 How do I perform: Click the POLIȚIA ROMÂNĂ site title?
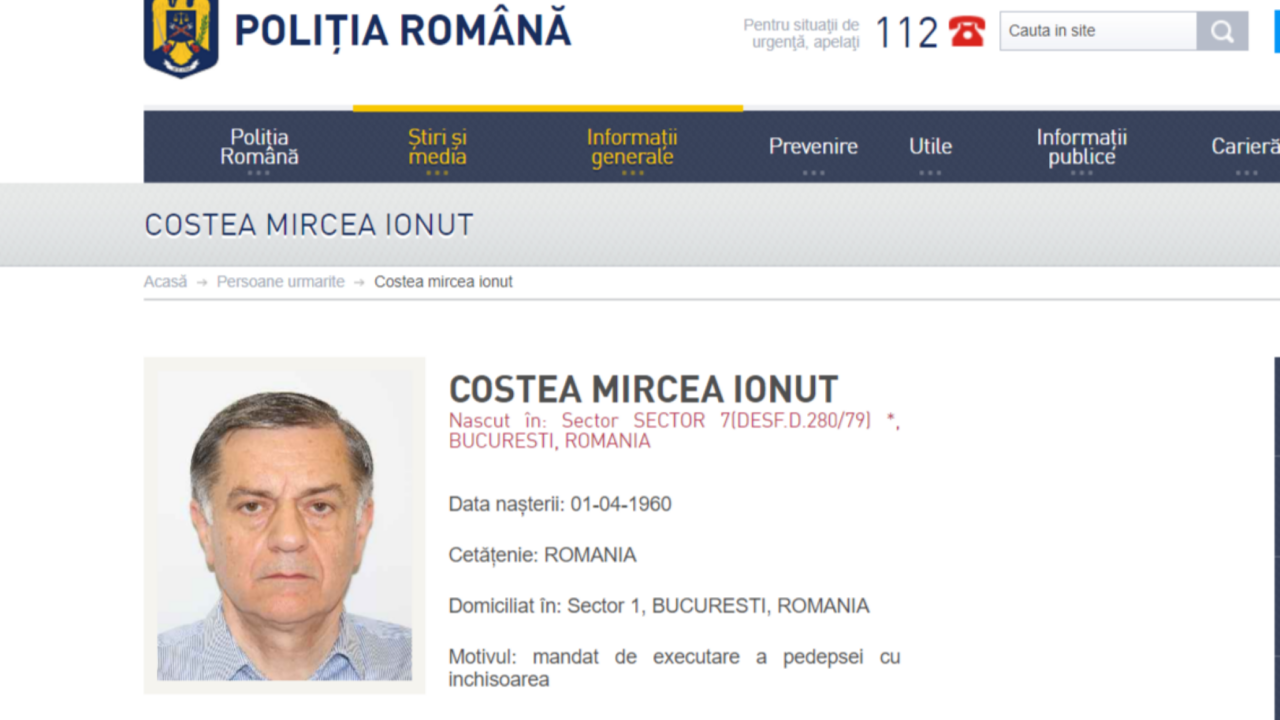(x=403, y=30)
